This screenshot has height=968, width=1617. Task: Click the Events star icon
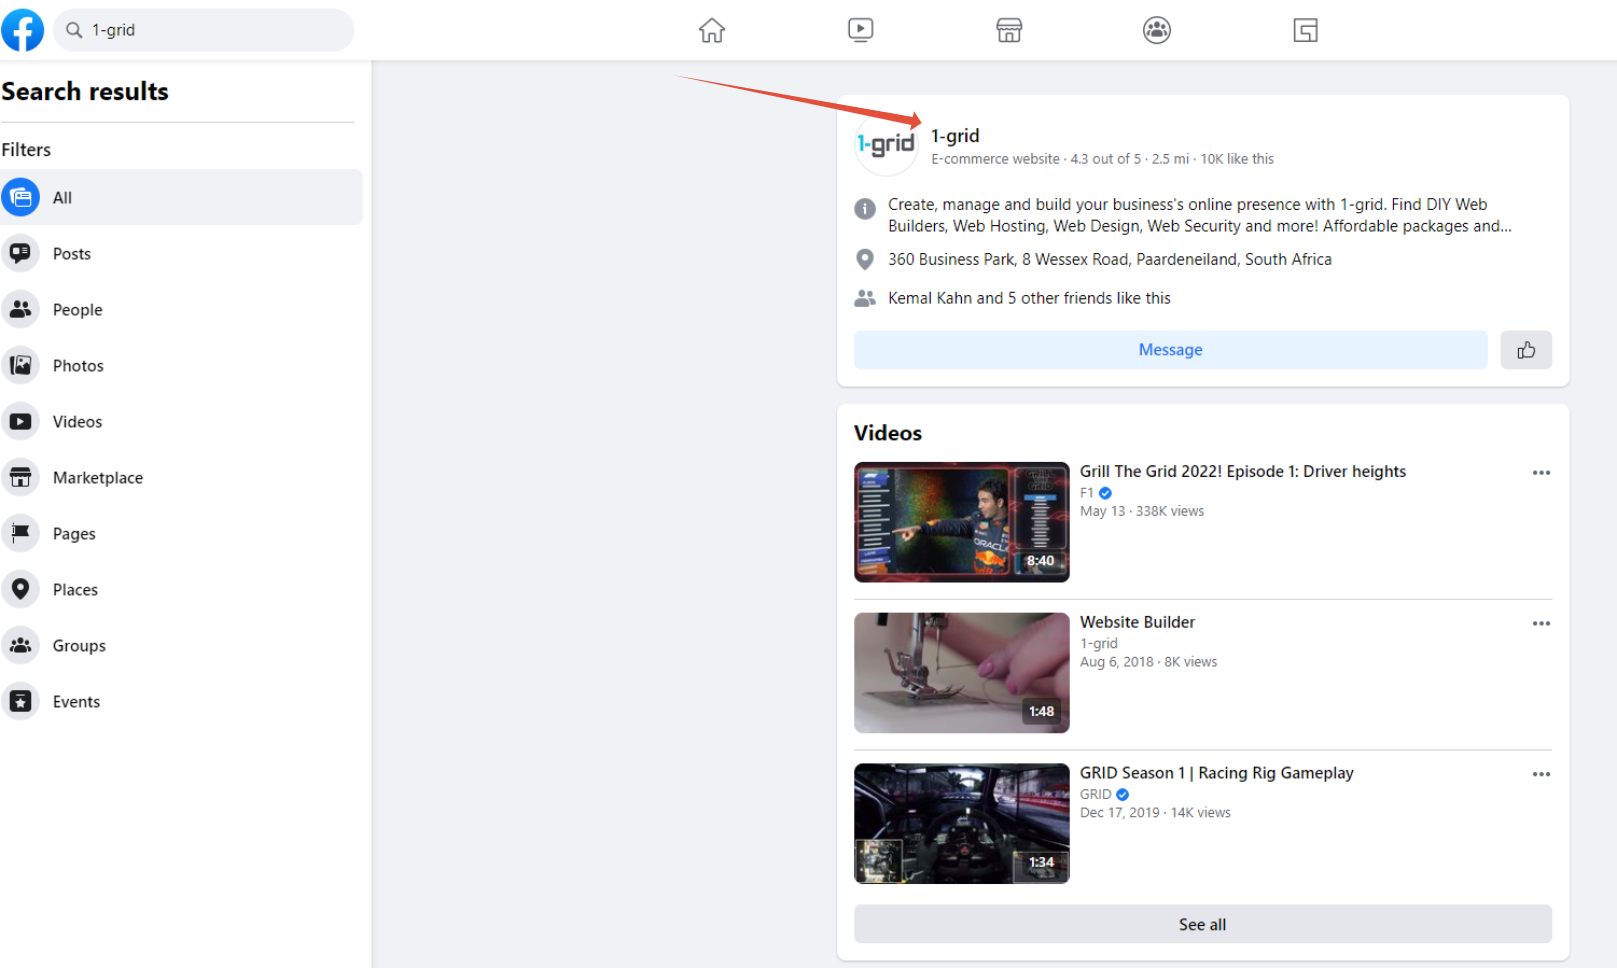[20, 701]
